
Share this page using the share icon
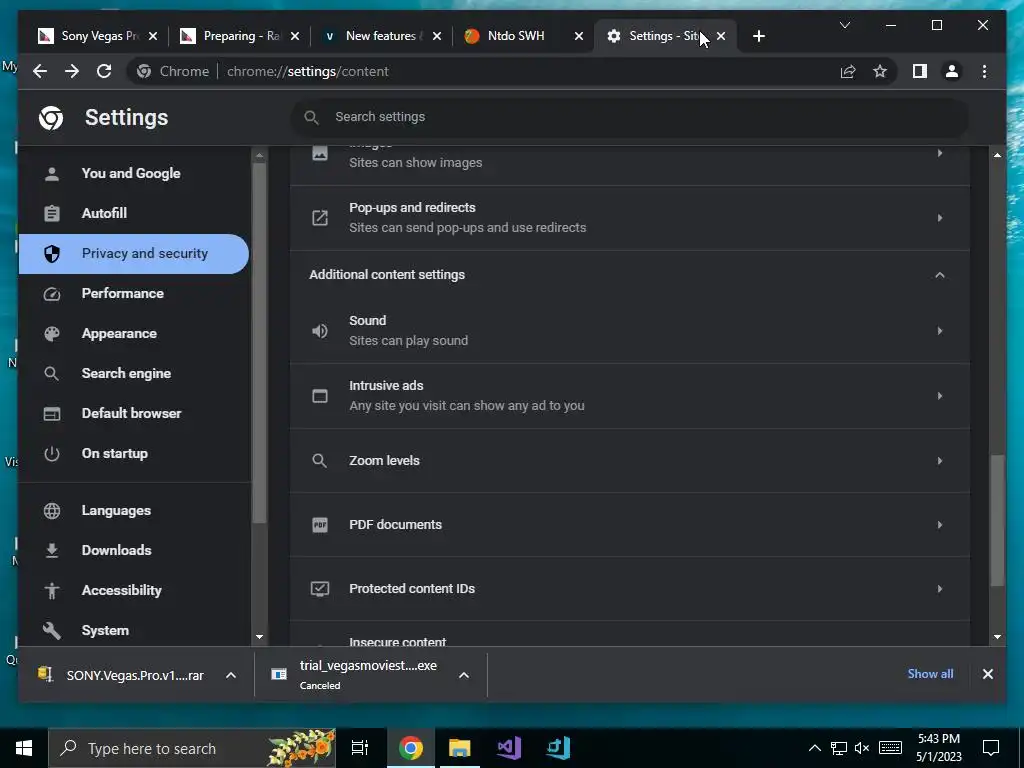coord(848,71)
